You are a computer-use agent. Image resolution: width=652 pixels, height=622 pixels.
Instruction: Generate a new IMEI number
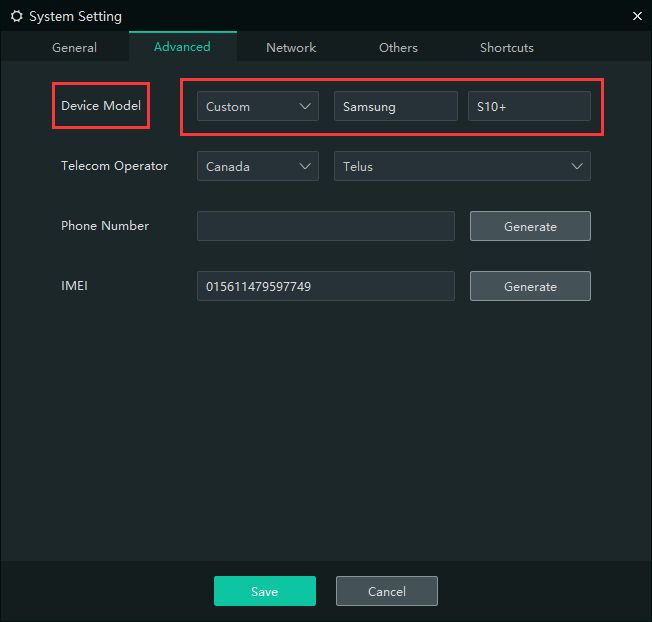[x=530, y=287]
